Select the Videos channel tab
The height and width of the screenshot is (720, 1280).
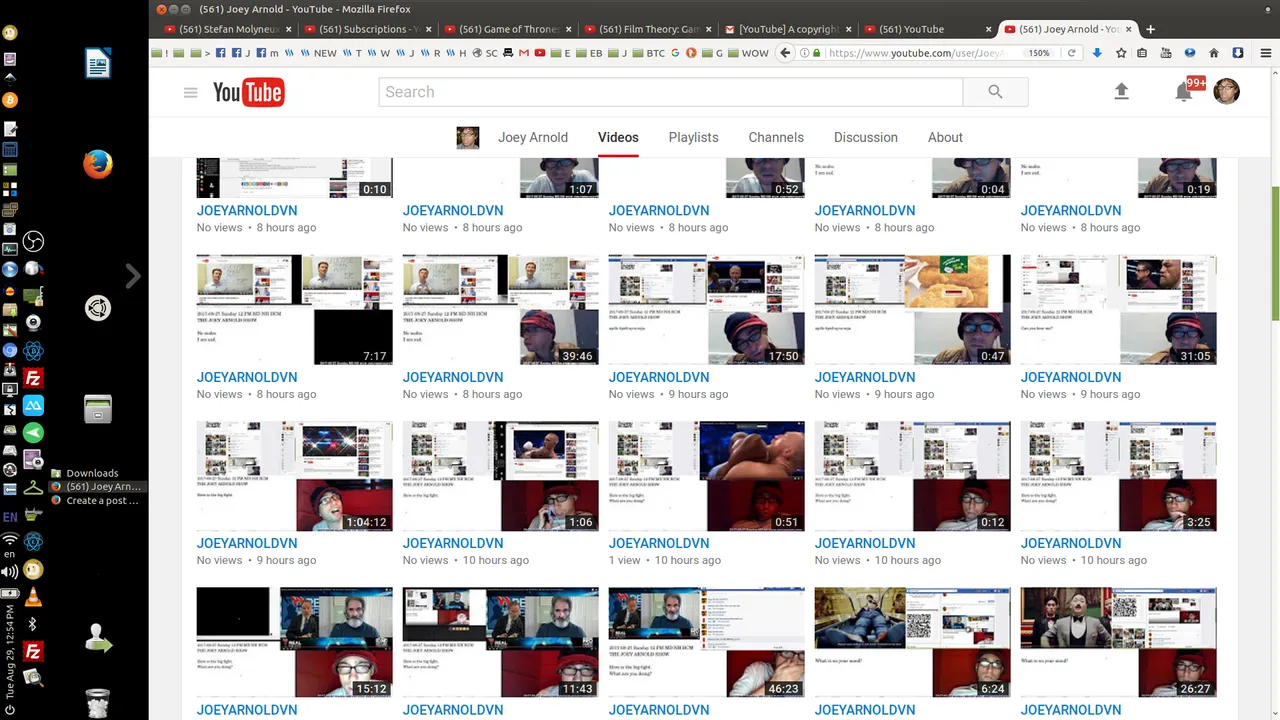point(618,138)
